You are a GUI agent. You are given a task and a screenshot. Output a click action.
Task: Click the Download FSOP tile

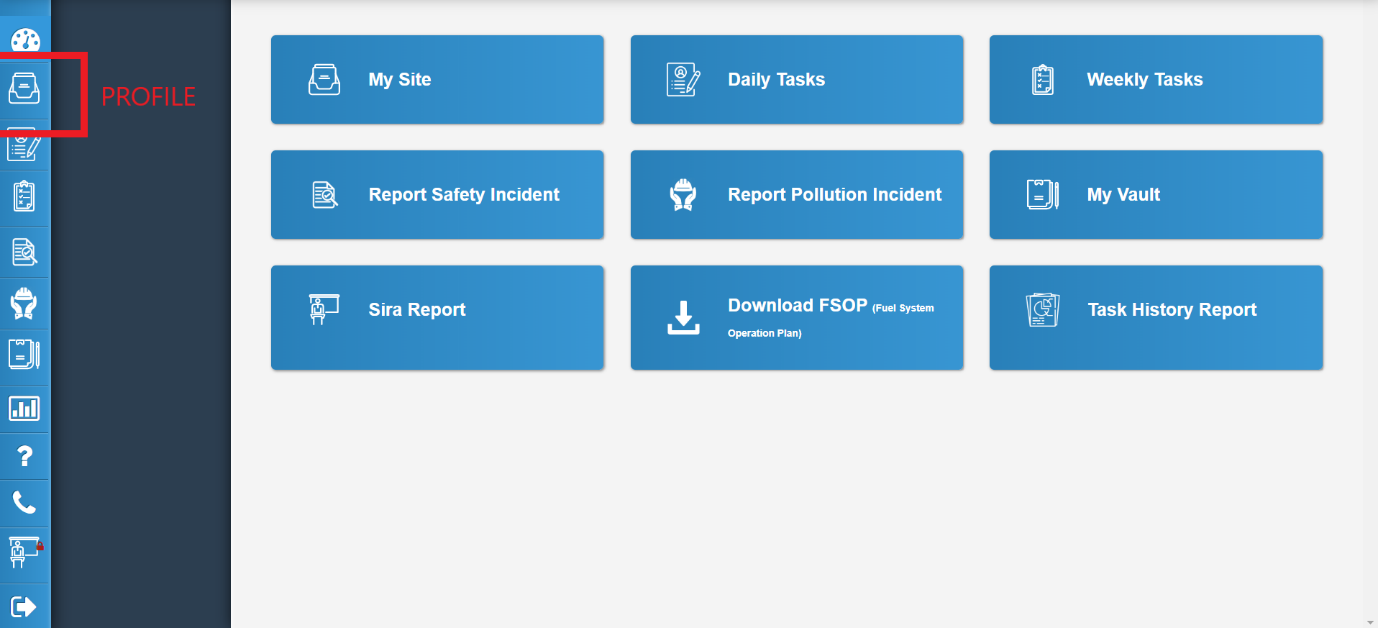pos(796,317)
